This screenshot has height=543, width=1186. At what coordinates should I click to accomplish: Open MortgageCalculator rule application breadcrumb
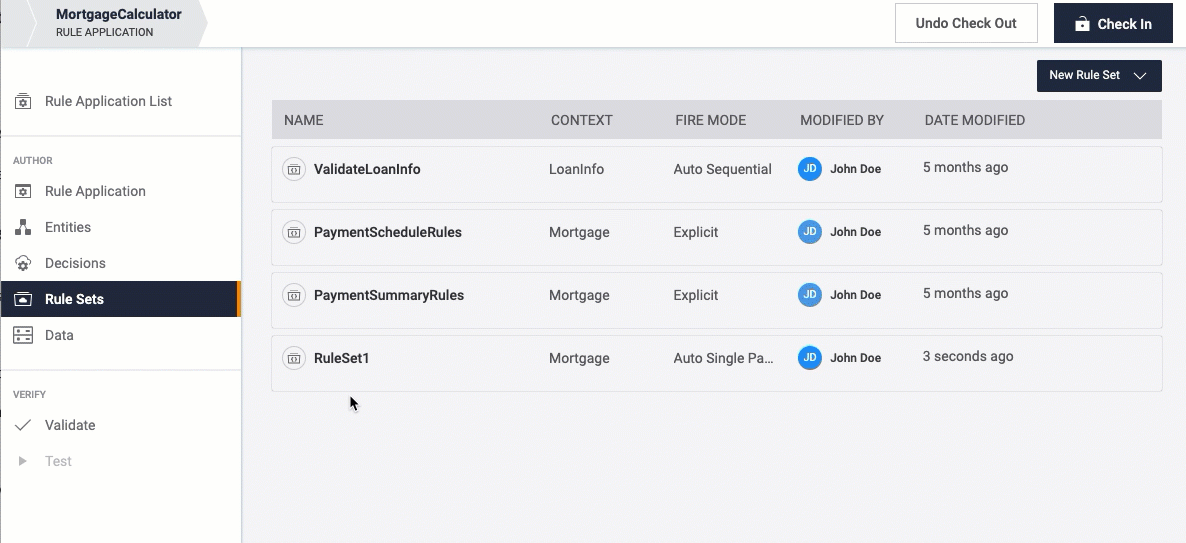coord(118,23)
